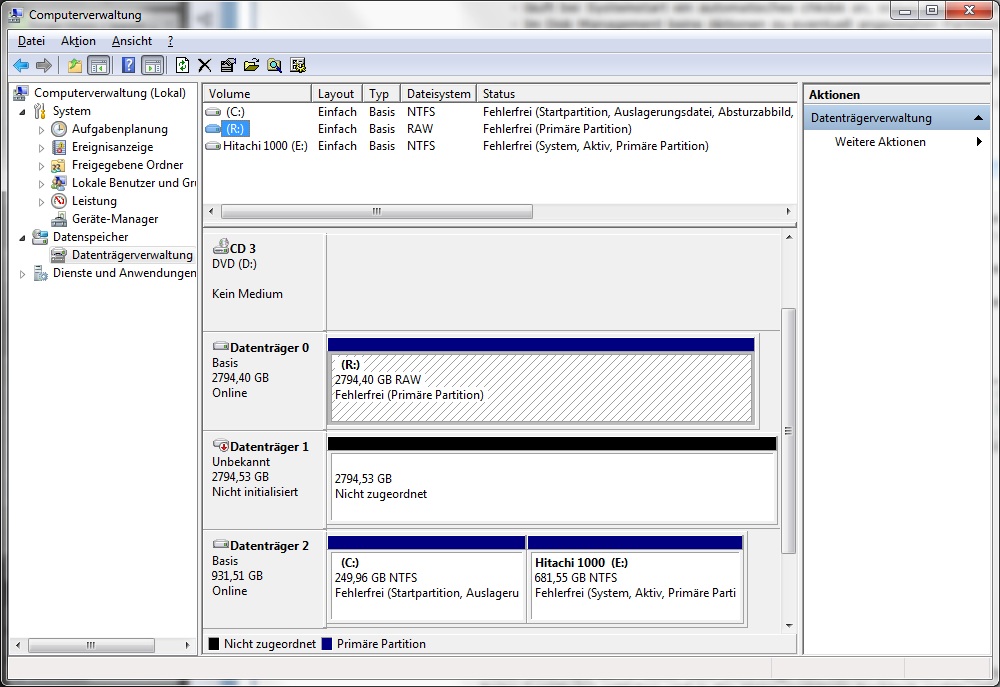
Task: Click the Computerverwaltung (Lokal) root icon
Action: 21,93
